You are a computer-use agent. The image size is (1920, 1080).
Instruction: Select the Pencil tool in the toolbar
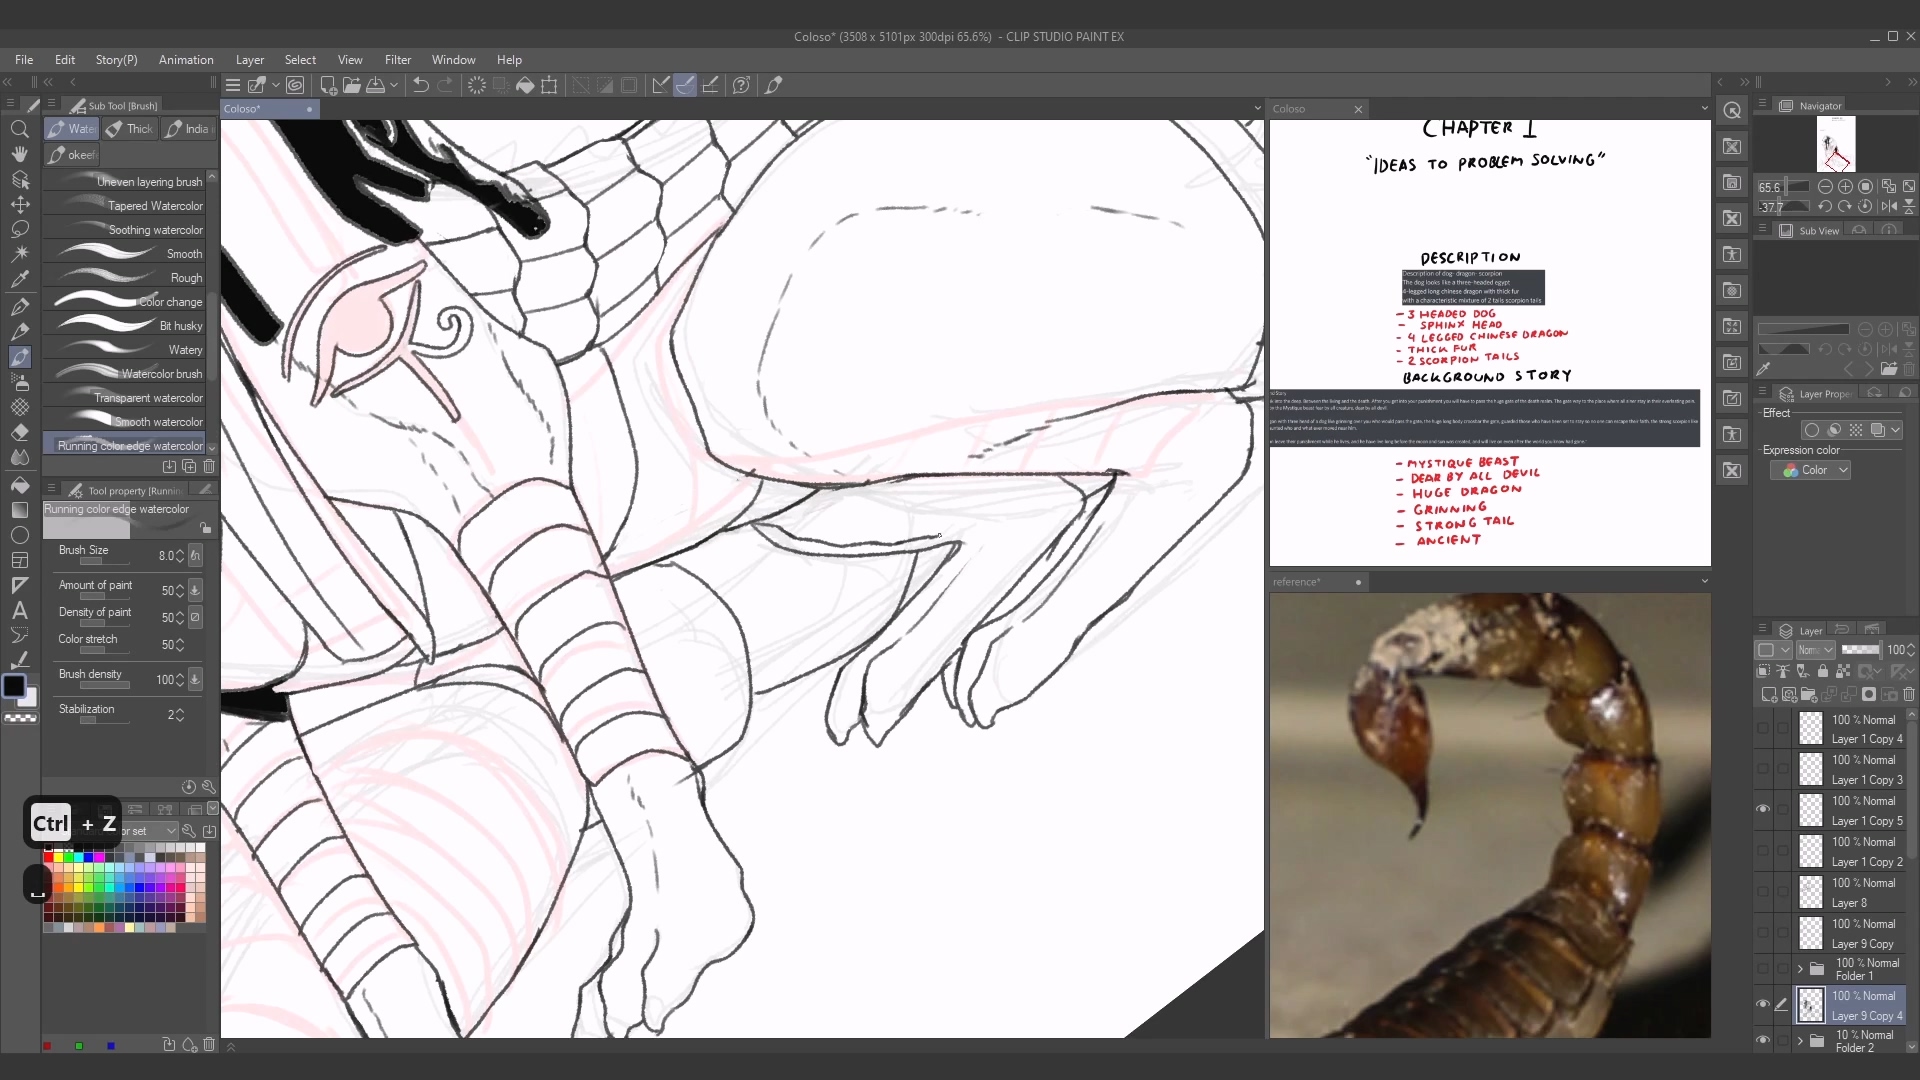19,331
